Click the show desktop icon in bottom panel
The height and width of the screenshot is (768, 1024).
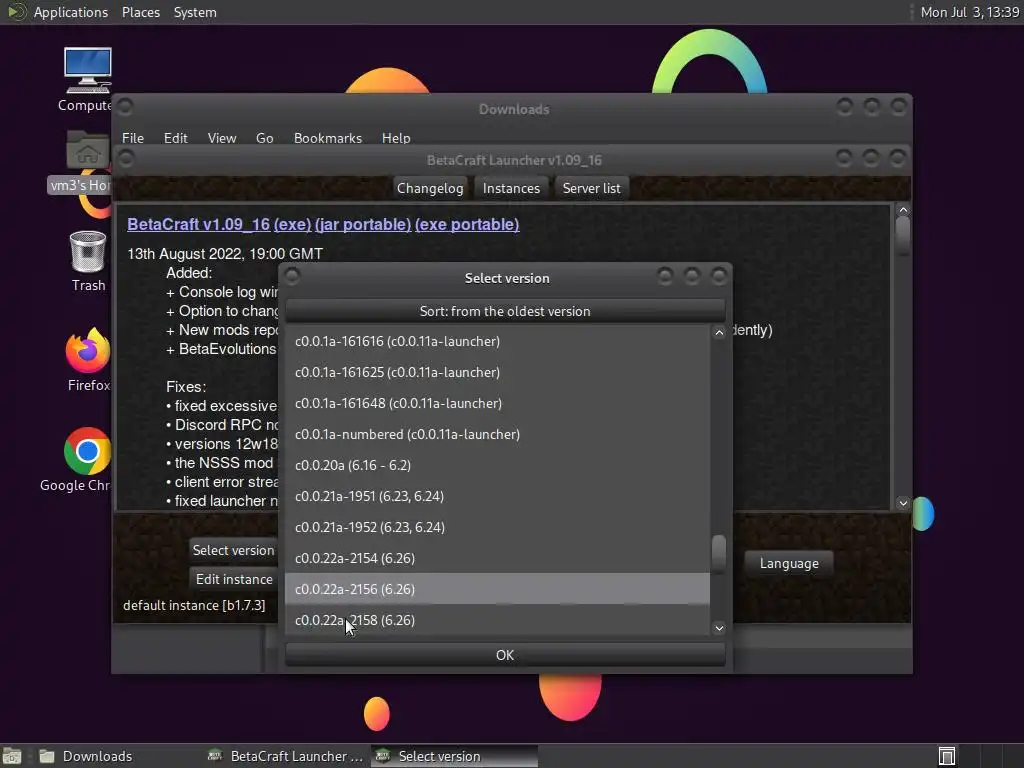click(x=12, y=756)
